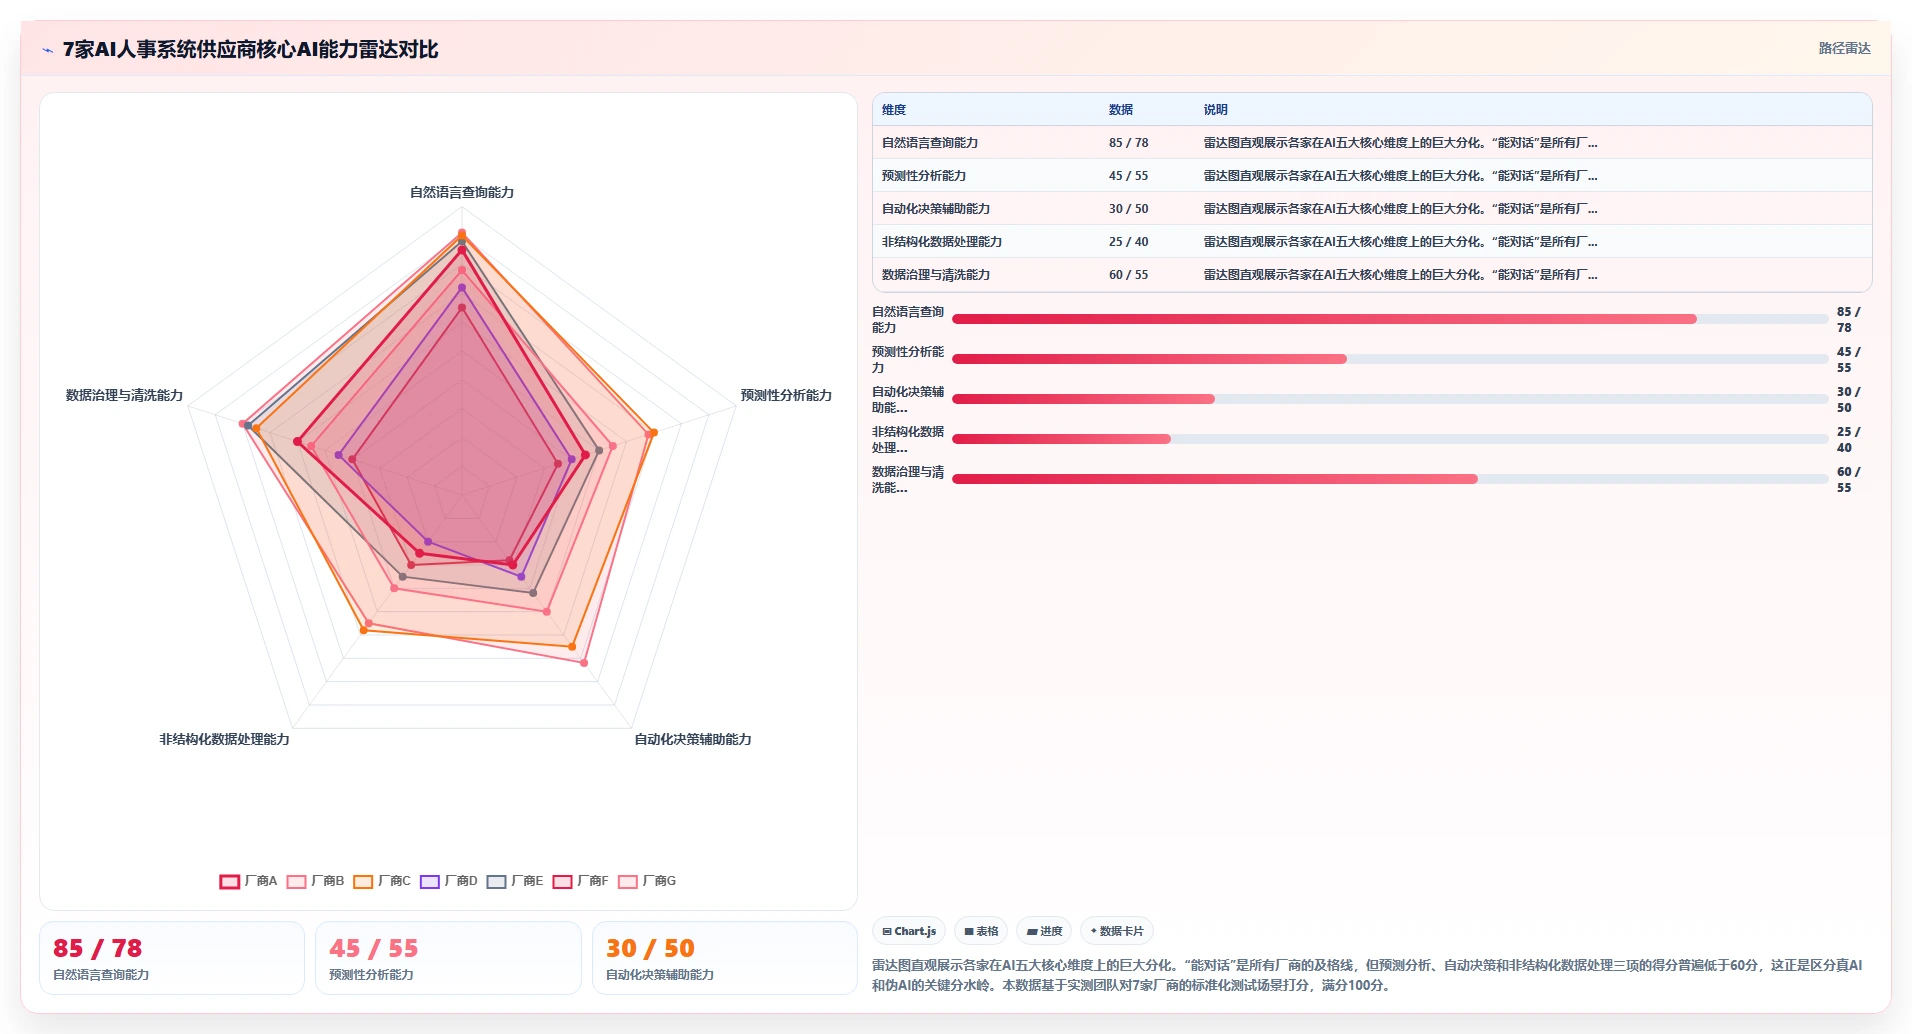This screenshot has height=1034, width=1912.
Task: Toggle 厂商F legend entry
Action: click(580, 881)
